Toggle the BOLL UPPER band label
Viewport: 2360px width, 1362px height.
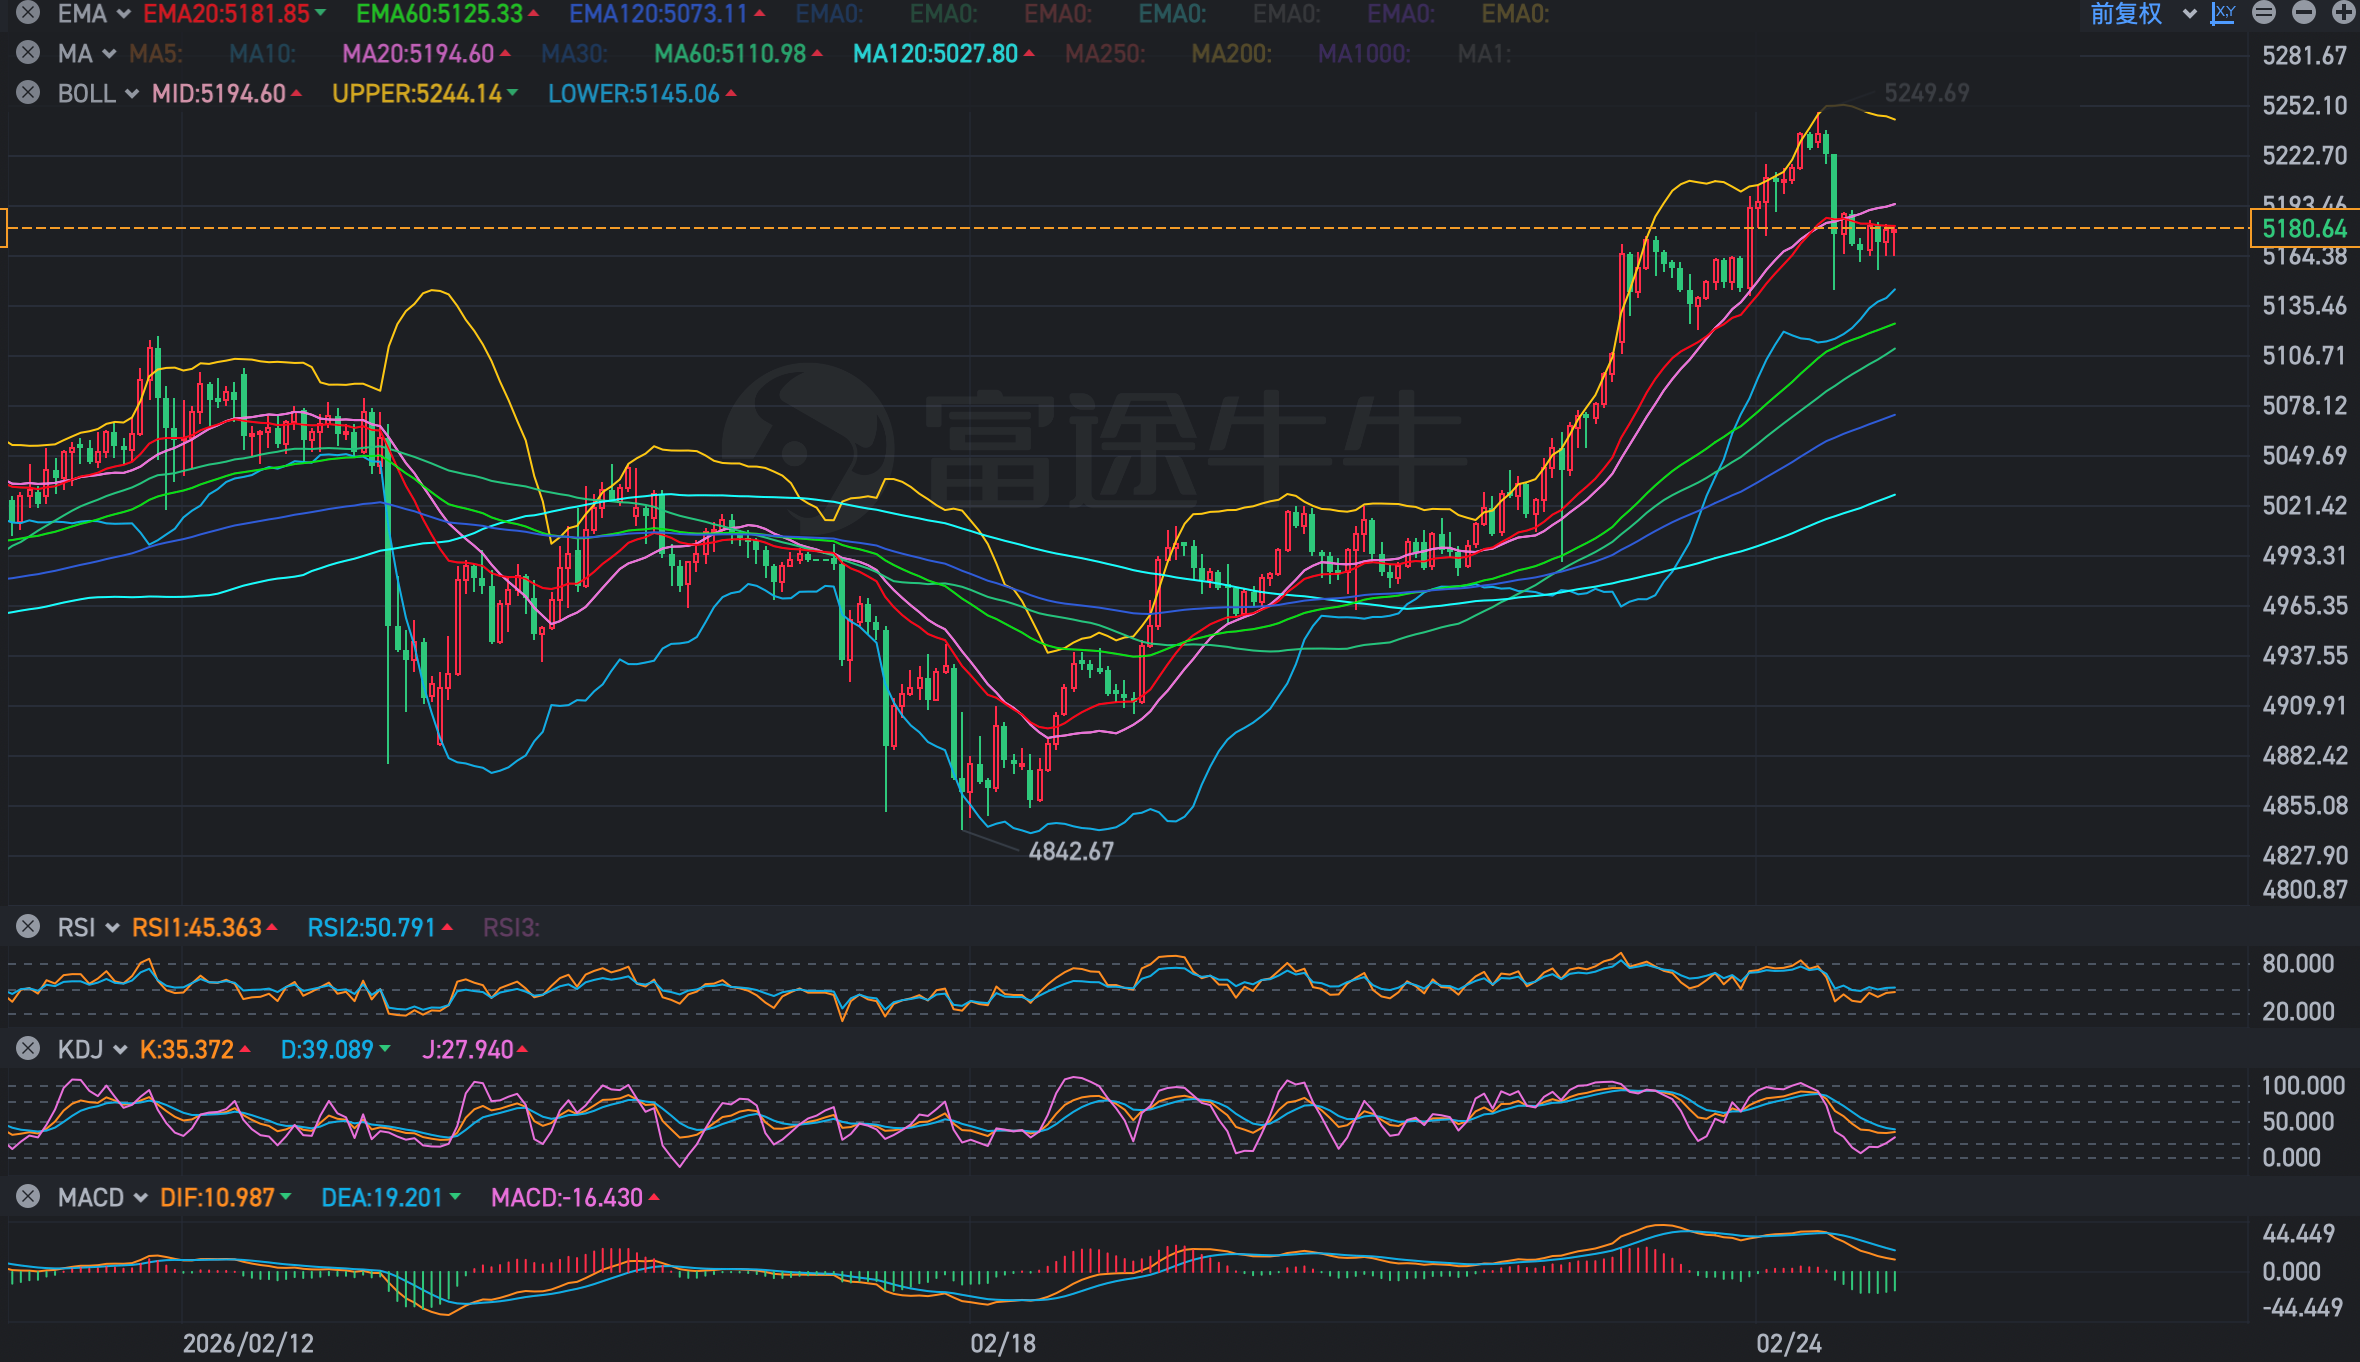click(x=417, y=94)
